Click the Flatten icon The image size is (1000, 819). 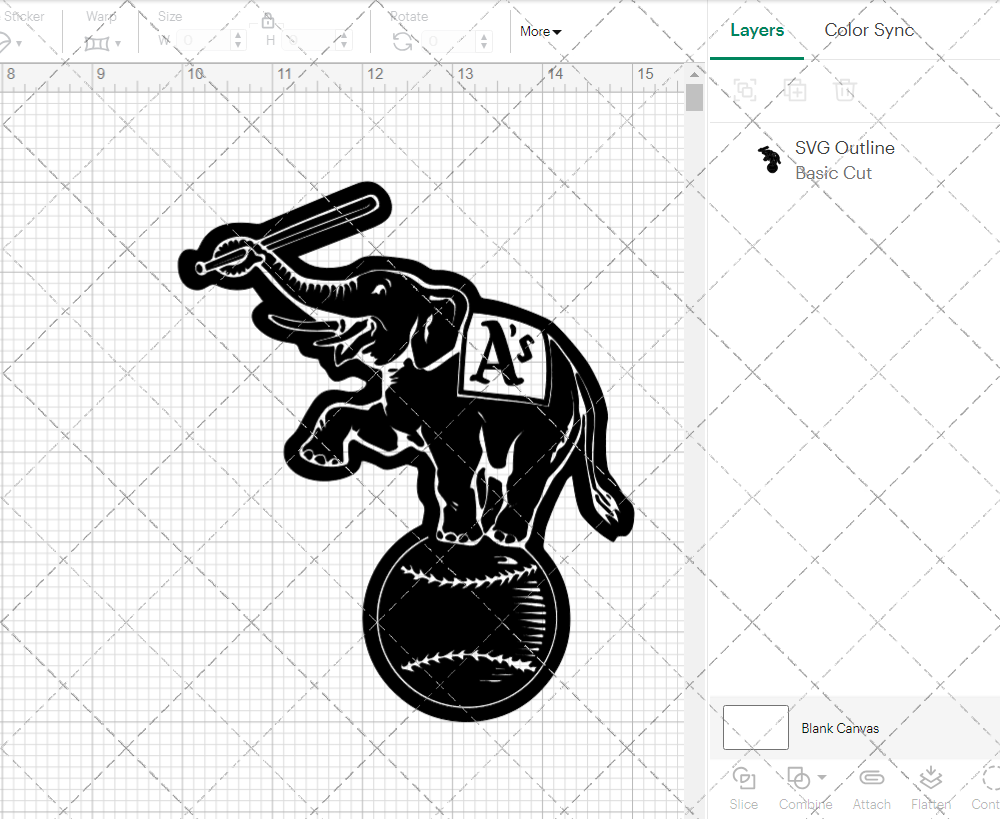pos(930,778)
